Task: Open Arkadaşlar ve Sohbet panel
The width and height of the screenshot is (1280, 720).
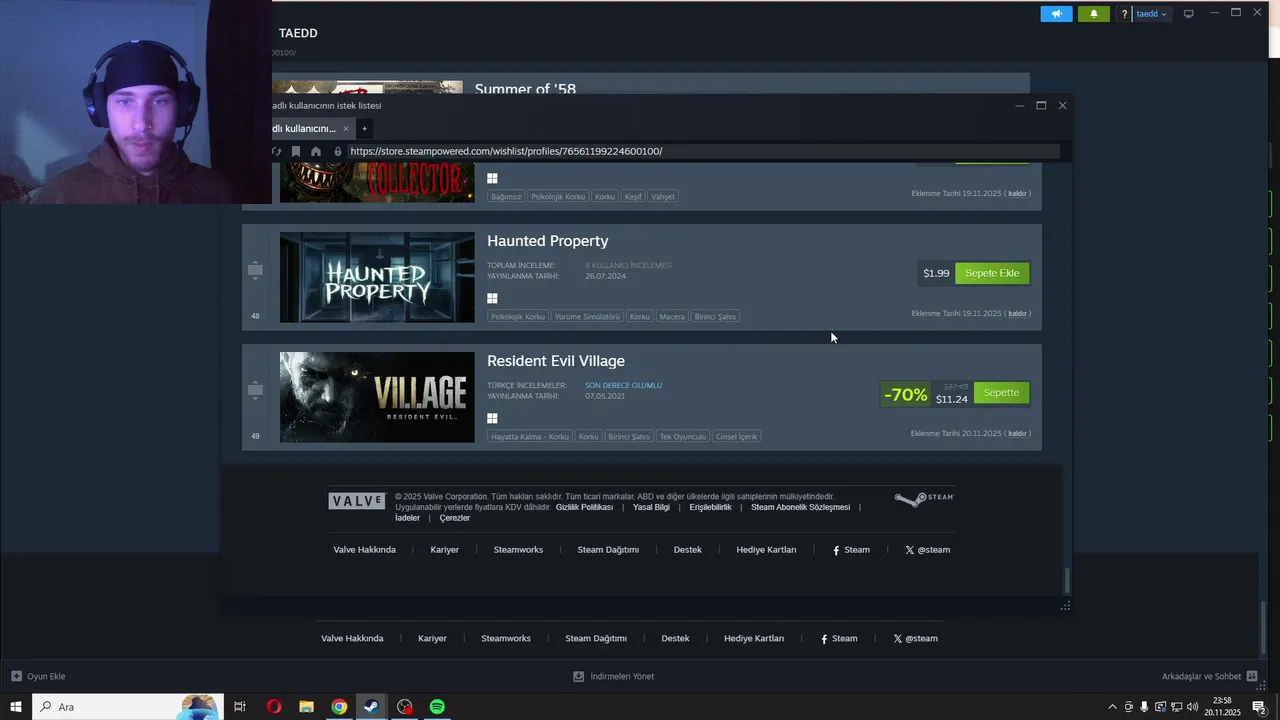Action: pos(1210,676)
